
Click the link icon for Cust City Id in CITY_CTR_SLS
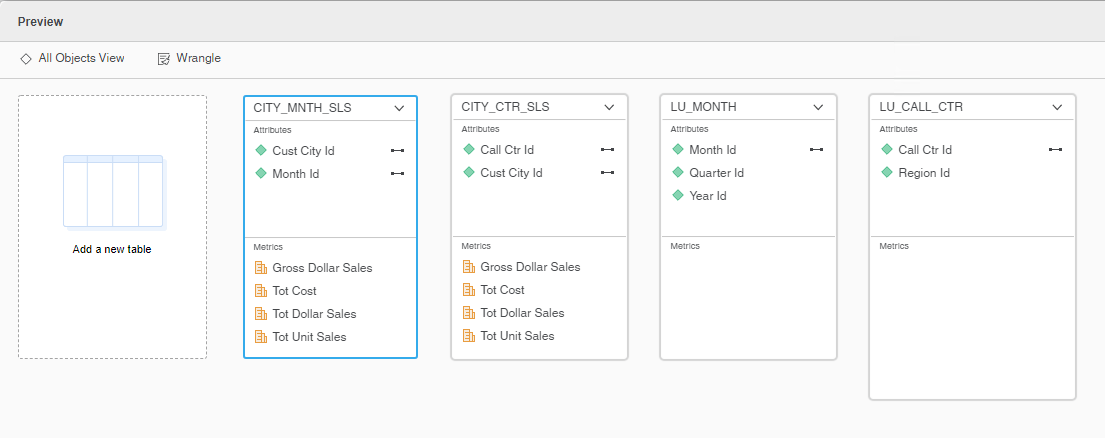[607, 173]
